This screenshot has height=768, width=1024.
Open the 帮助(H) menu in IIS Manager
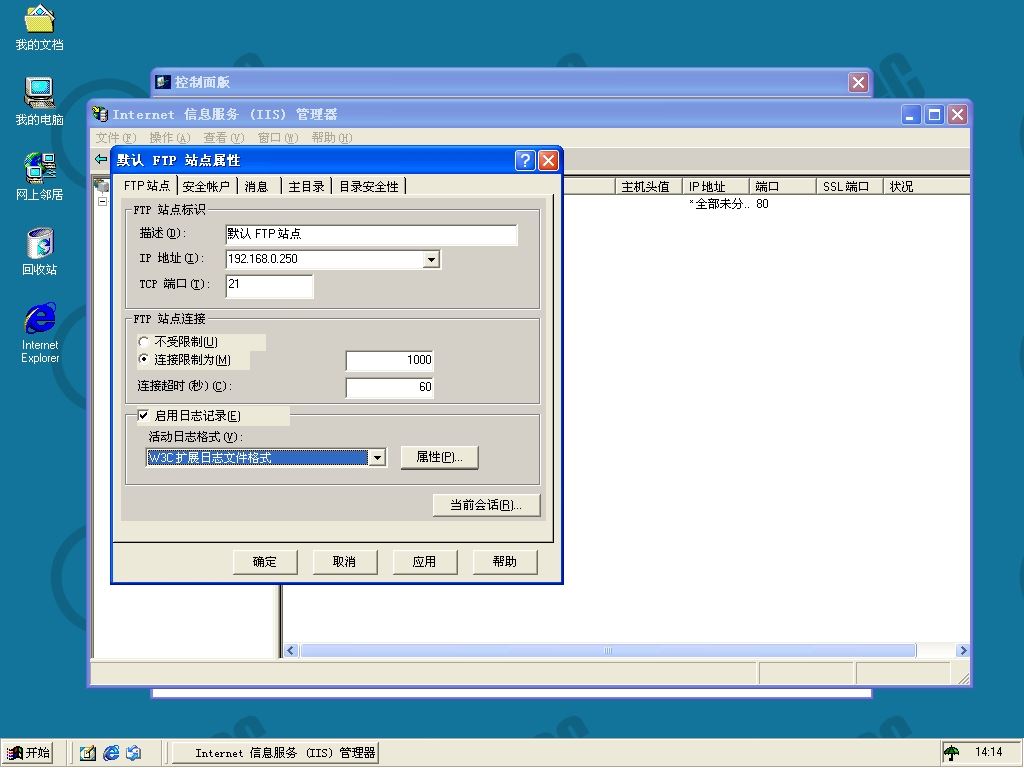[x=332, y=138]
